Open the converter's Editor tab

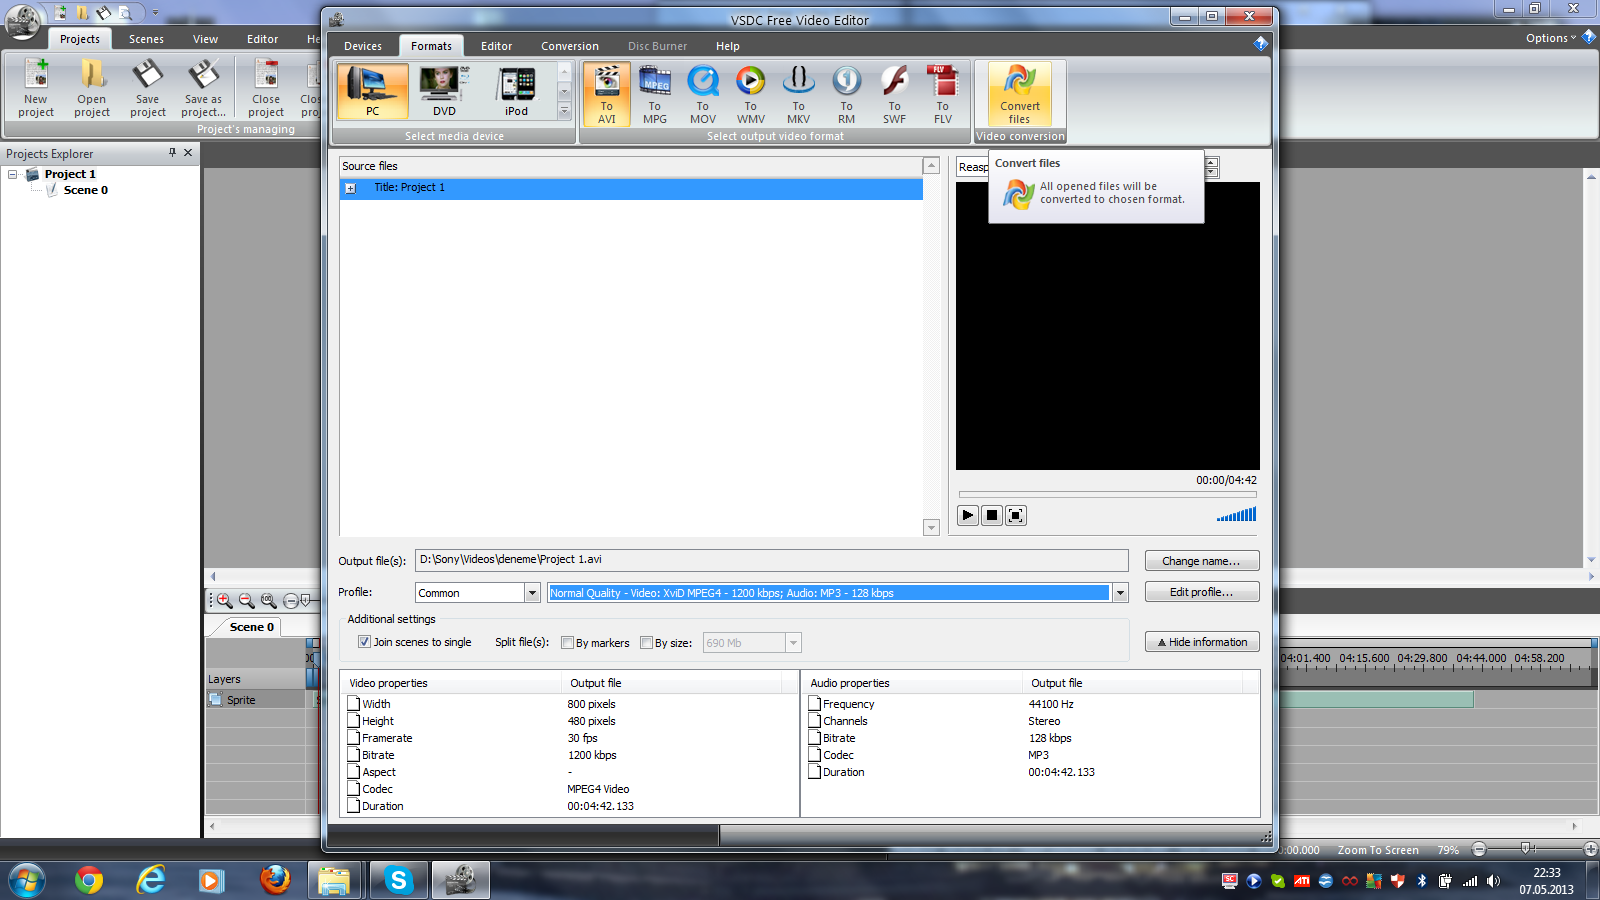(x=496, y=46)
